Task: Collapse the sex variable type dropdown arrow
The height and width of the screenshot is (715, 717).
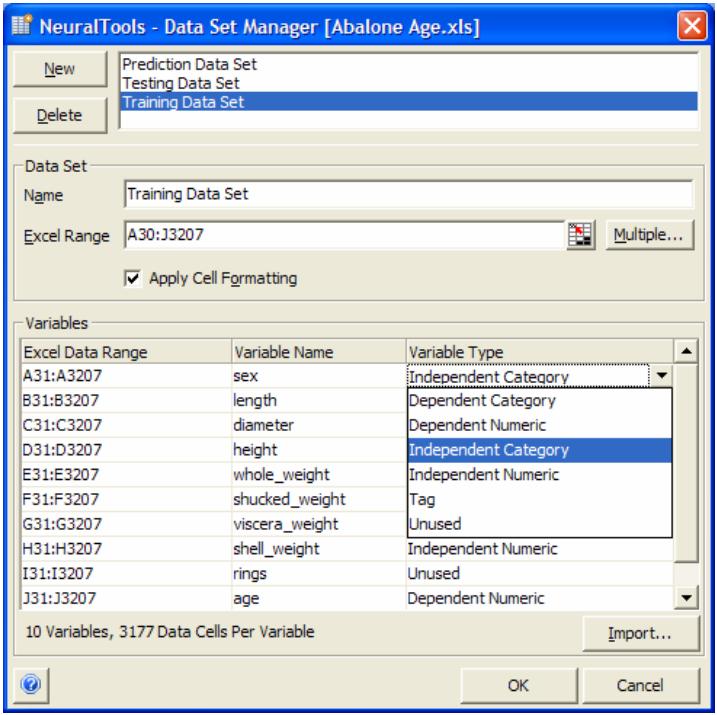Action: (661, 376)
